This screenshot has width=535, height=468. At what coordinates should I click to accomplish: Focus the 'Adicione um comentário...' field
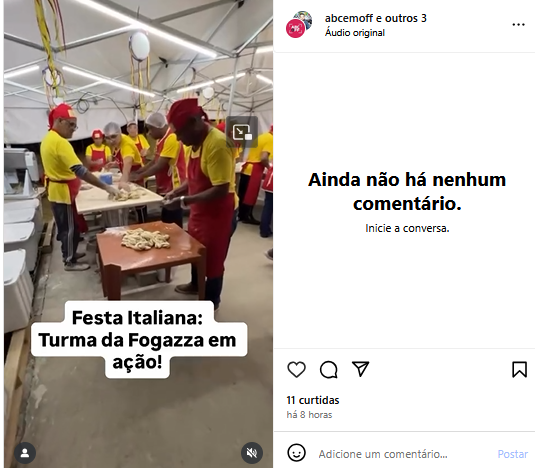click(x=383, y=454)
